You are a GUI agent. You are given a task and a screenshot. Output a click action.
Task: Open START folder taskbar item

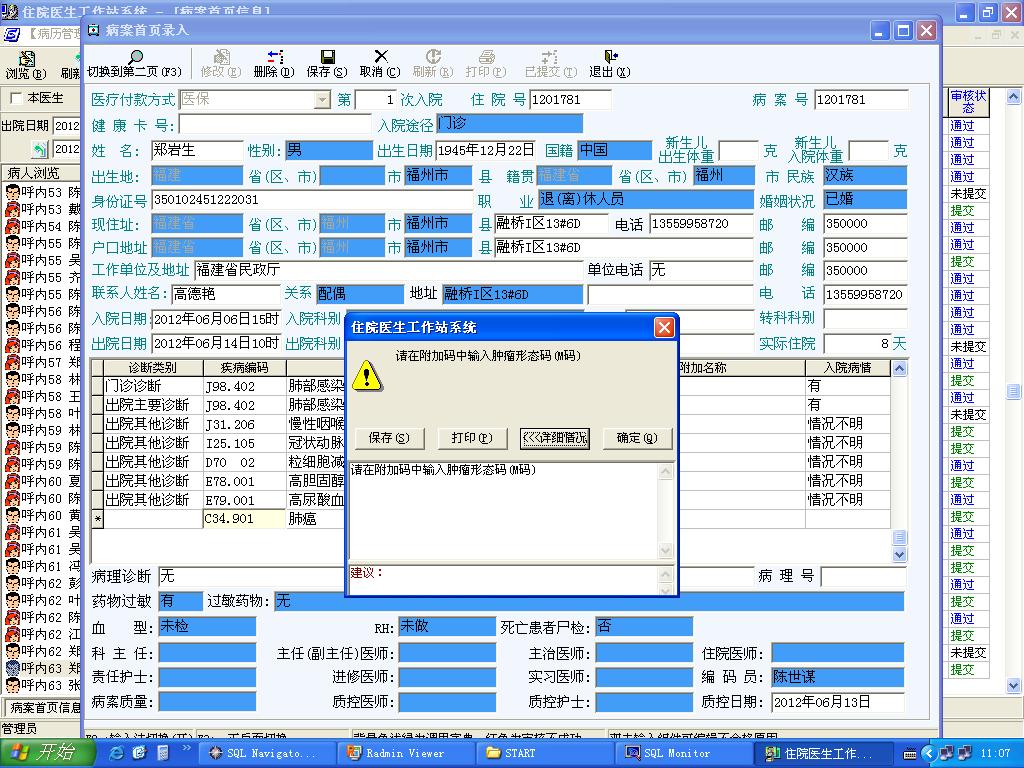pos(543,753)
